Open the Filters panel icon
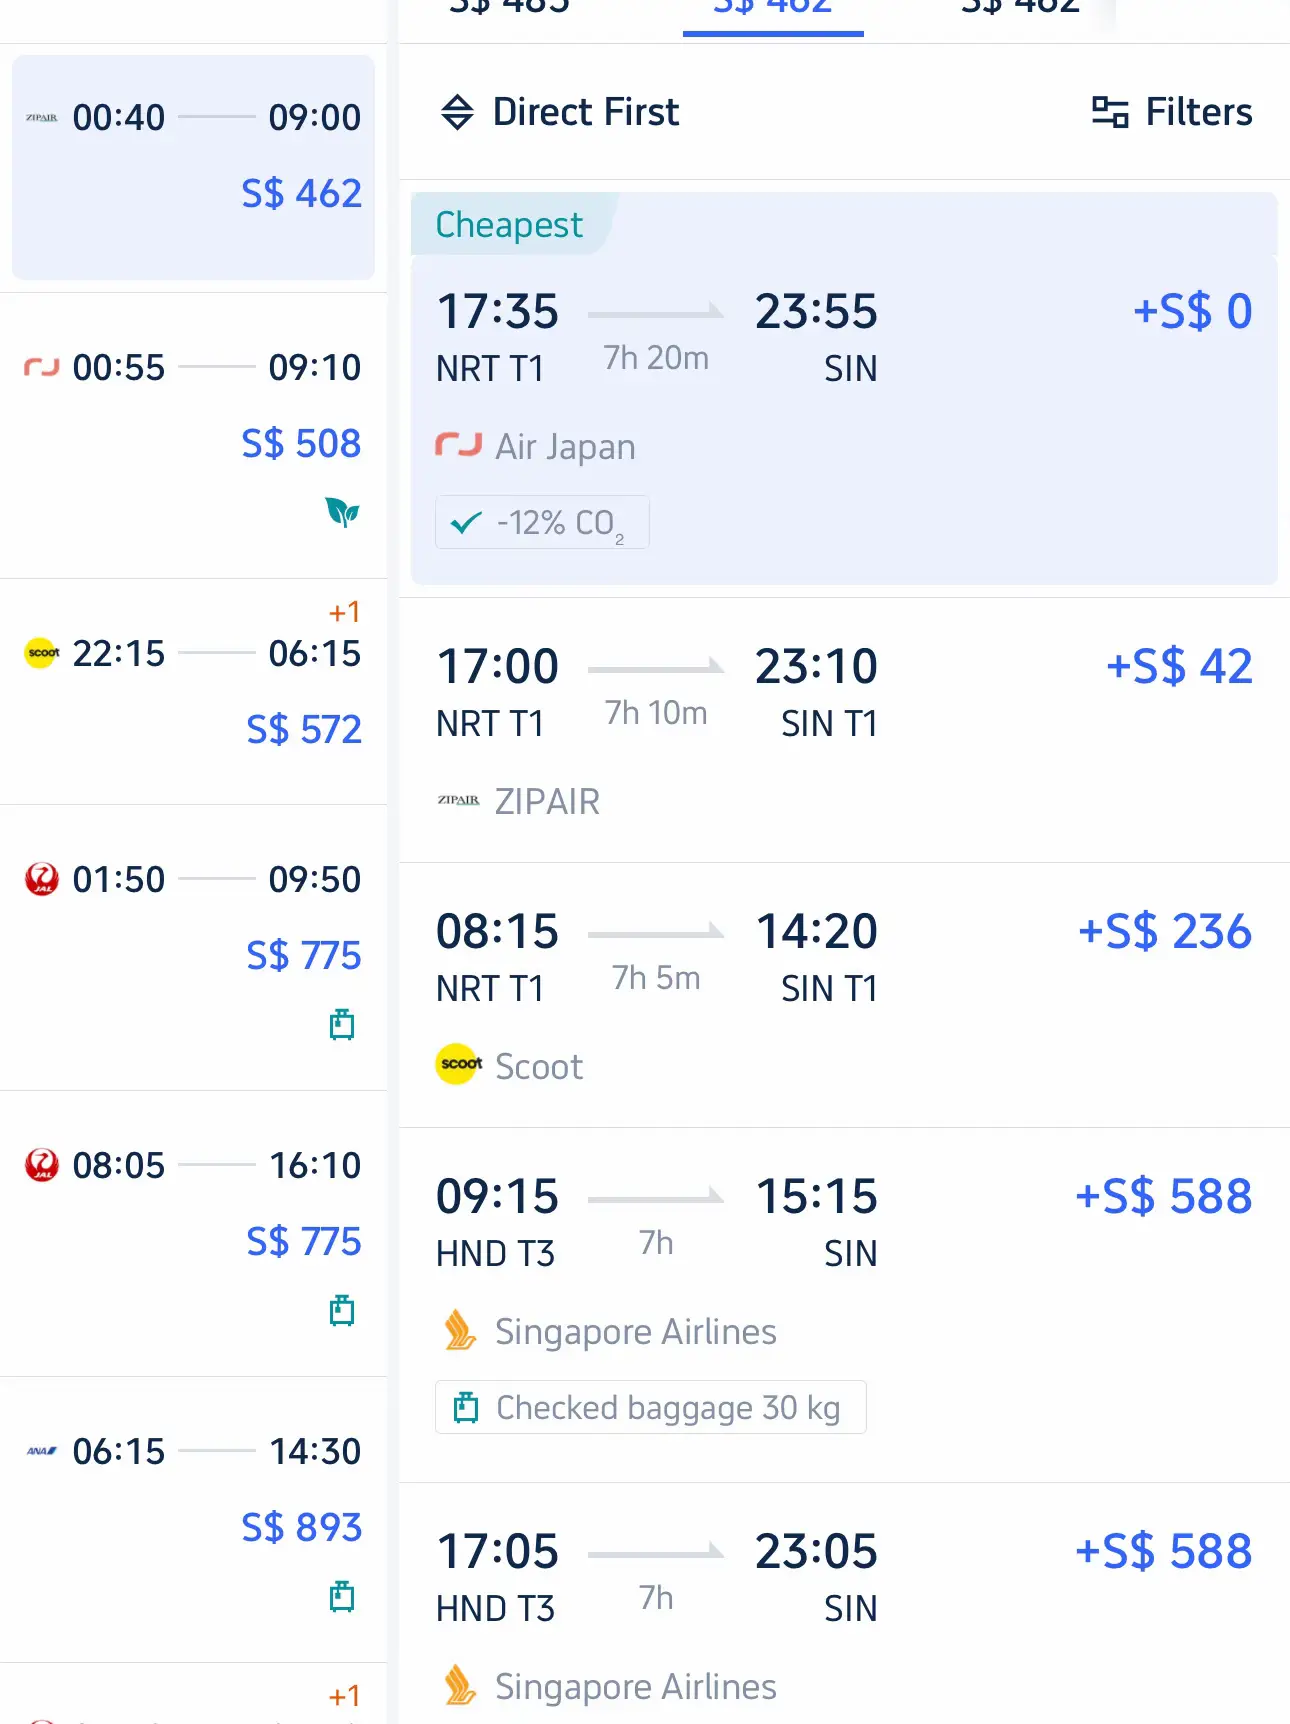This screenshot has height=1724, width=1290. [x=1110, y=112]
